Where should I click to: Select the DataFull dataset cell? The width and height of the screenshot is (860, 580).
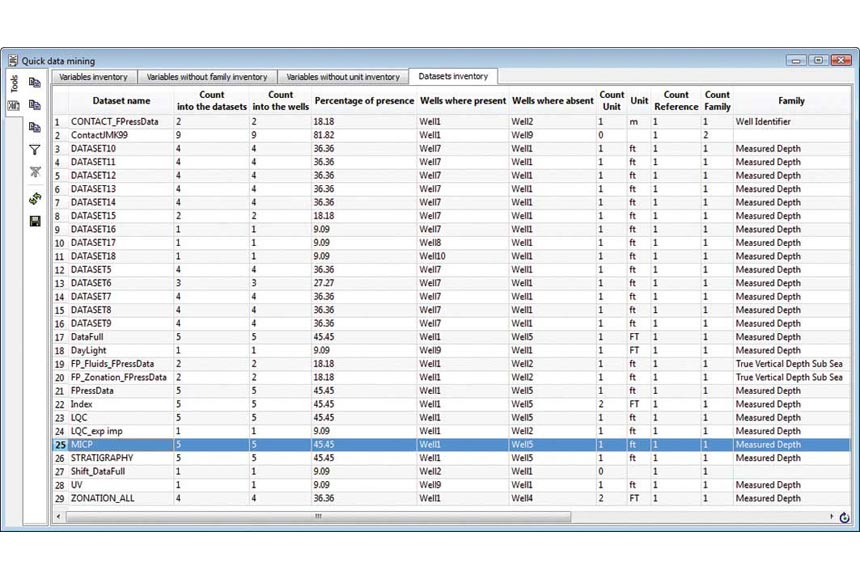tap(121, 337)
